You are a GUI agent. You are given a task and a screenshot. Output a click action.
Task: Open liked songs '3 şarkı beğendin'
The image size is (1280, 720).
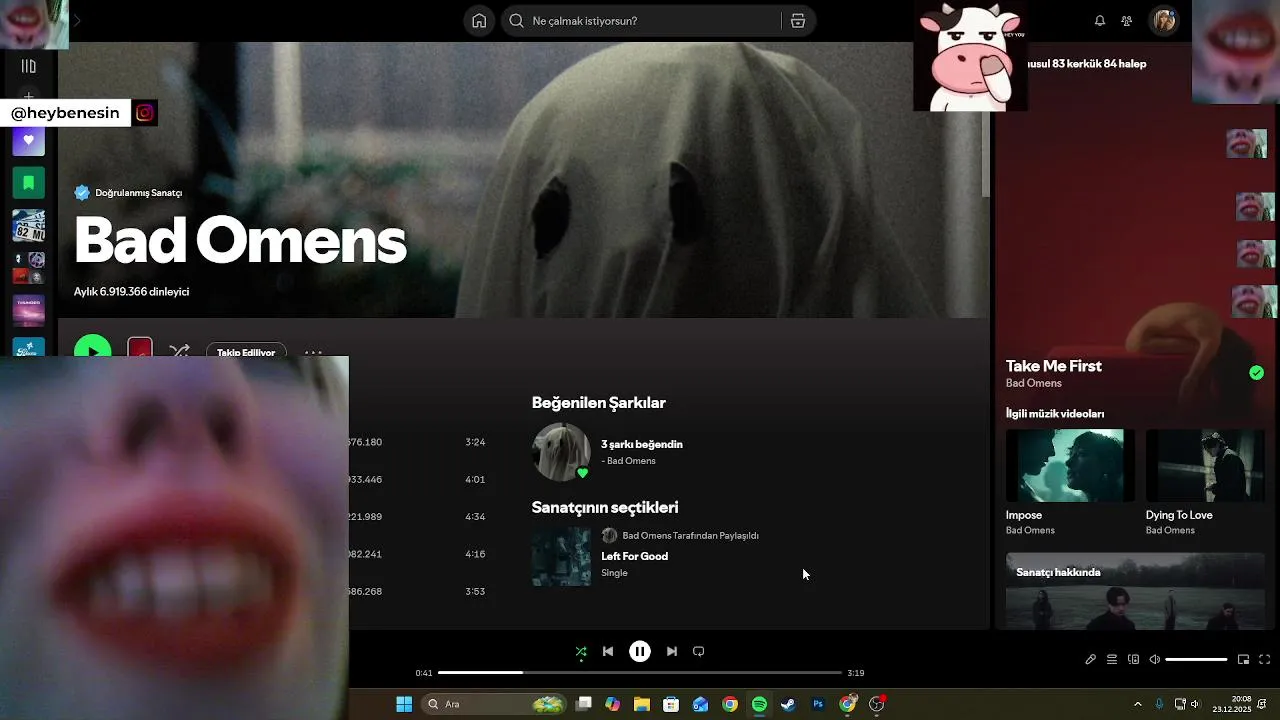point(642,444)
